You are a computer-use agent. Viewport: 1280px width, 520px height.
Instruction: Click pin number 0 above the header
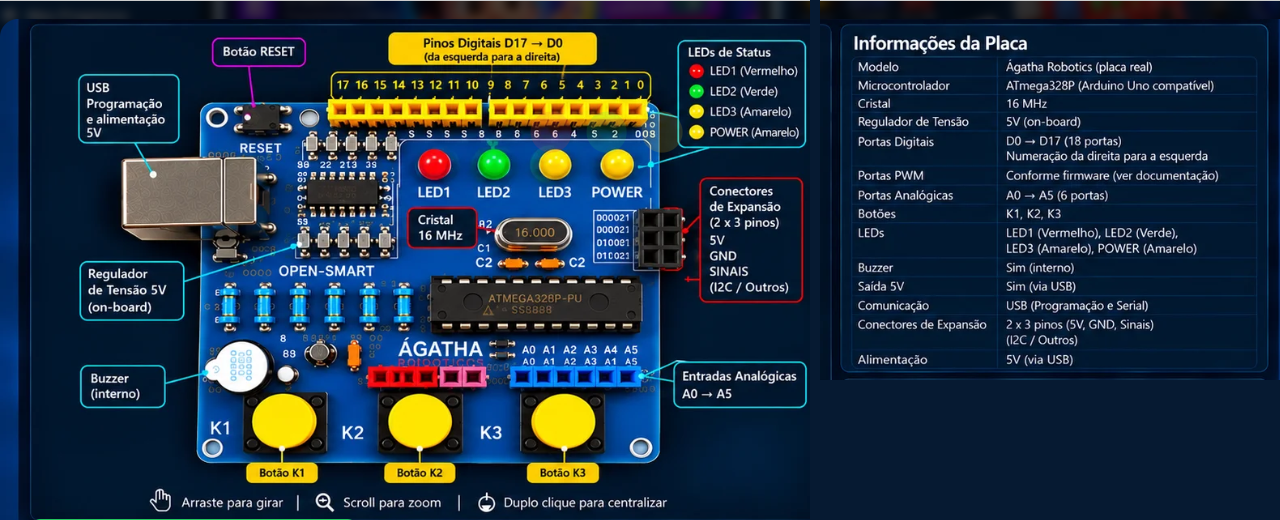[x=640, y=85]
